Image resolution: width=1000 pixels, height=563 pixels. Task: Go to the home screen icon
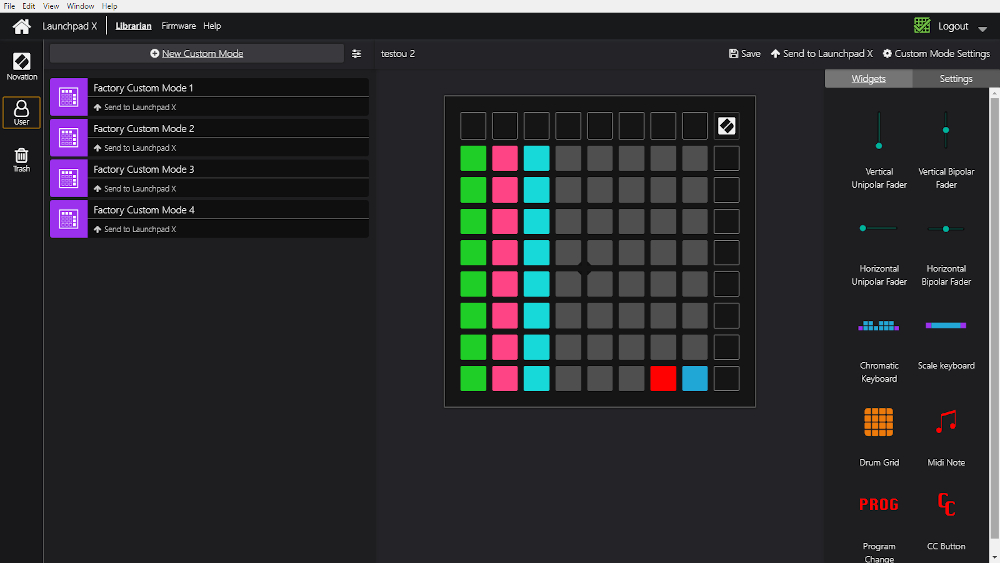22,26
